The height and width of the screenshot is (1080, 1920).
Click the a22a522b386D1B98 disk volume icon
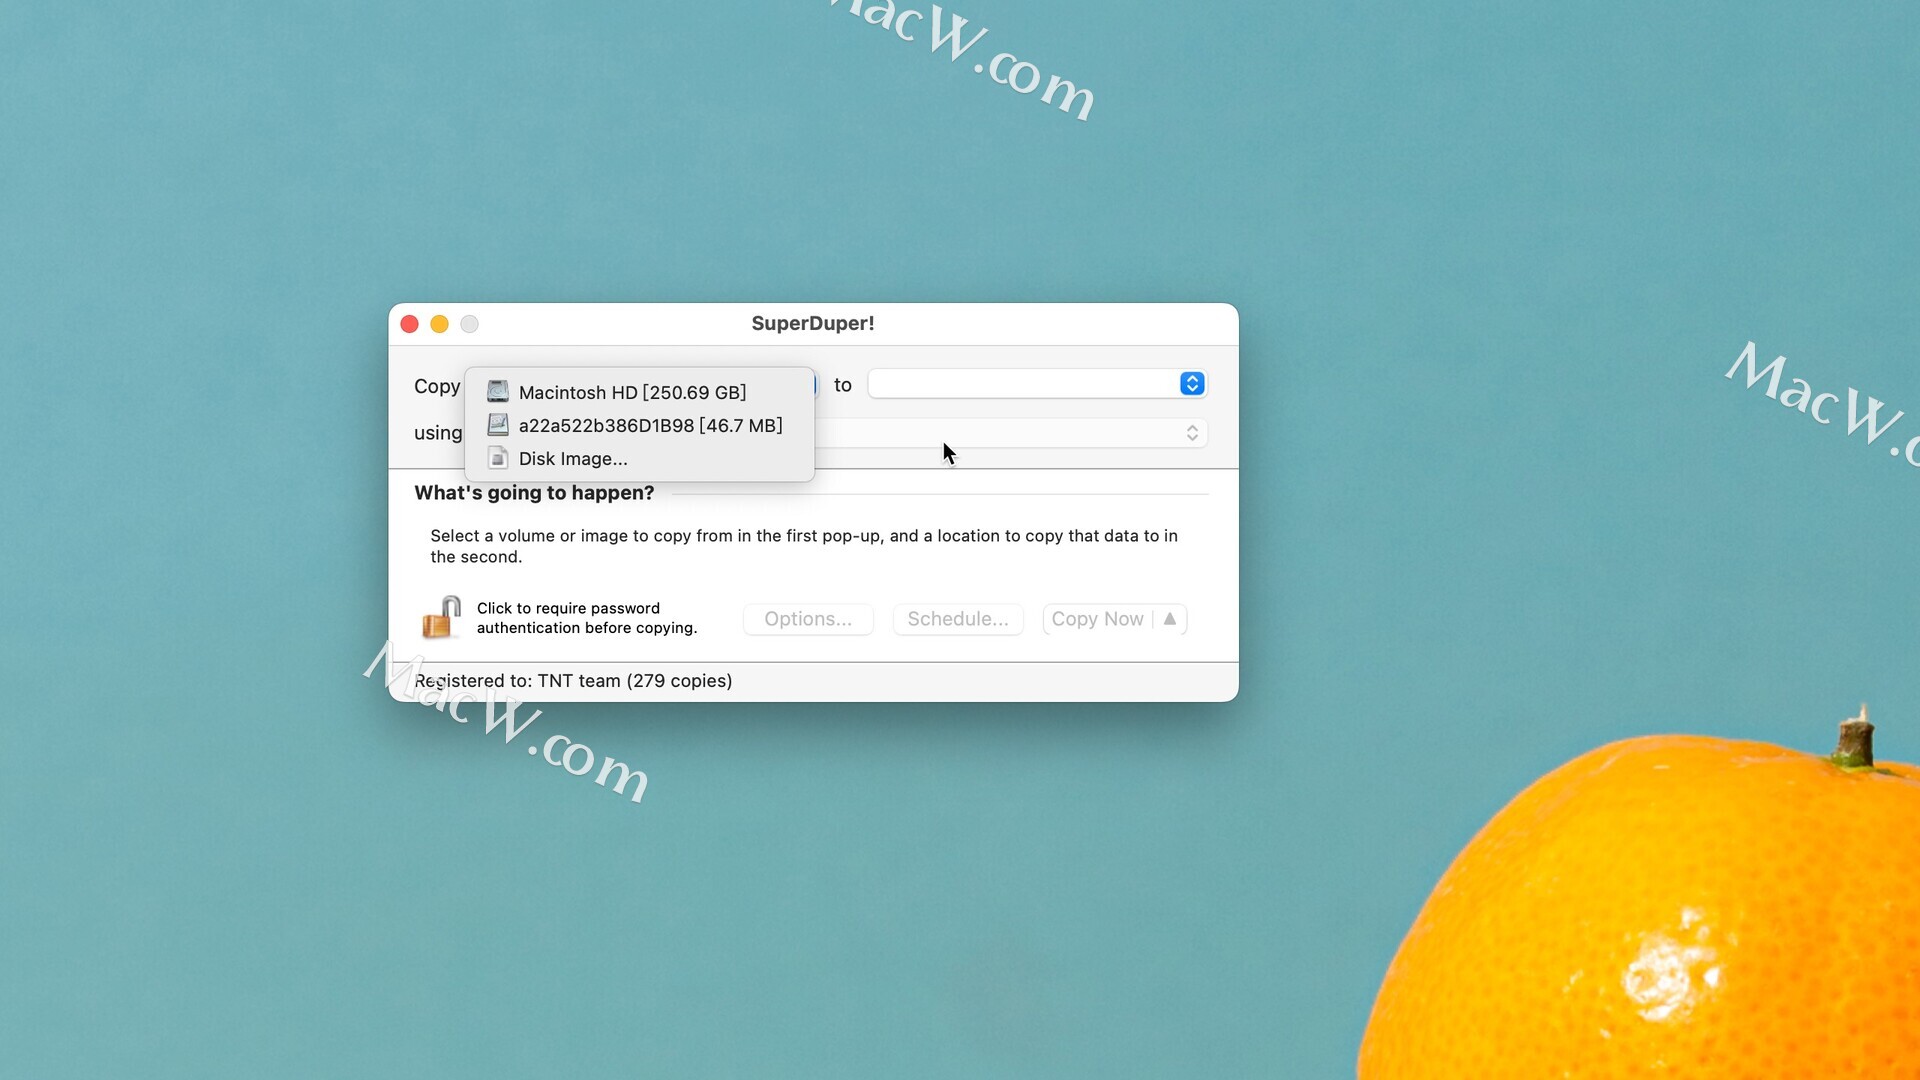(x=497, y=425)
